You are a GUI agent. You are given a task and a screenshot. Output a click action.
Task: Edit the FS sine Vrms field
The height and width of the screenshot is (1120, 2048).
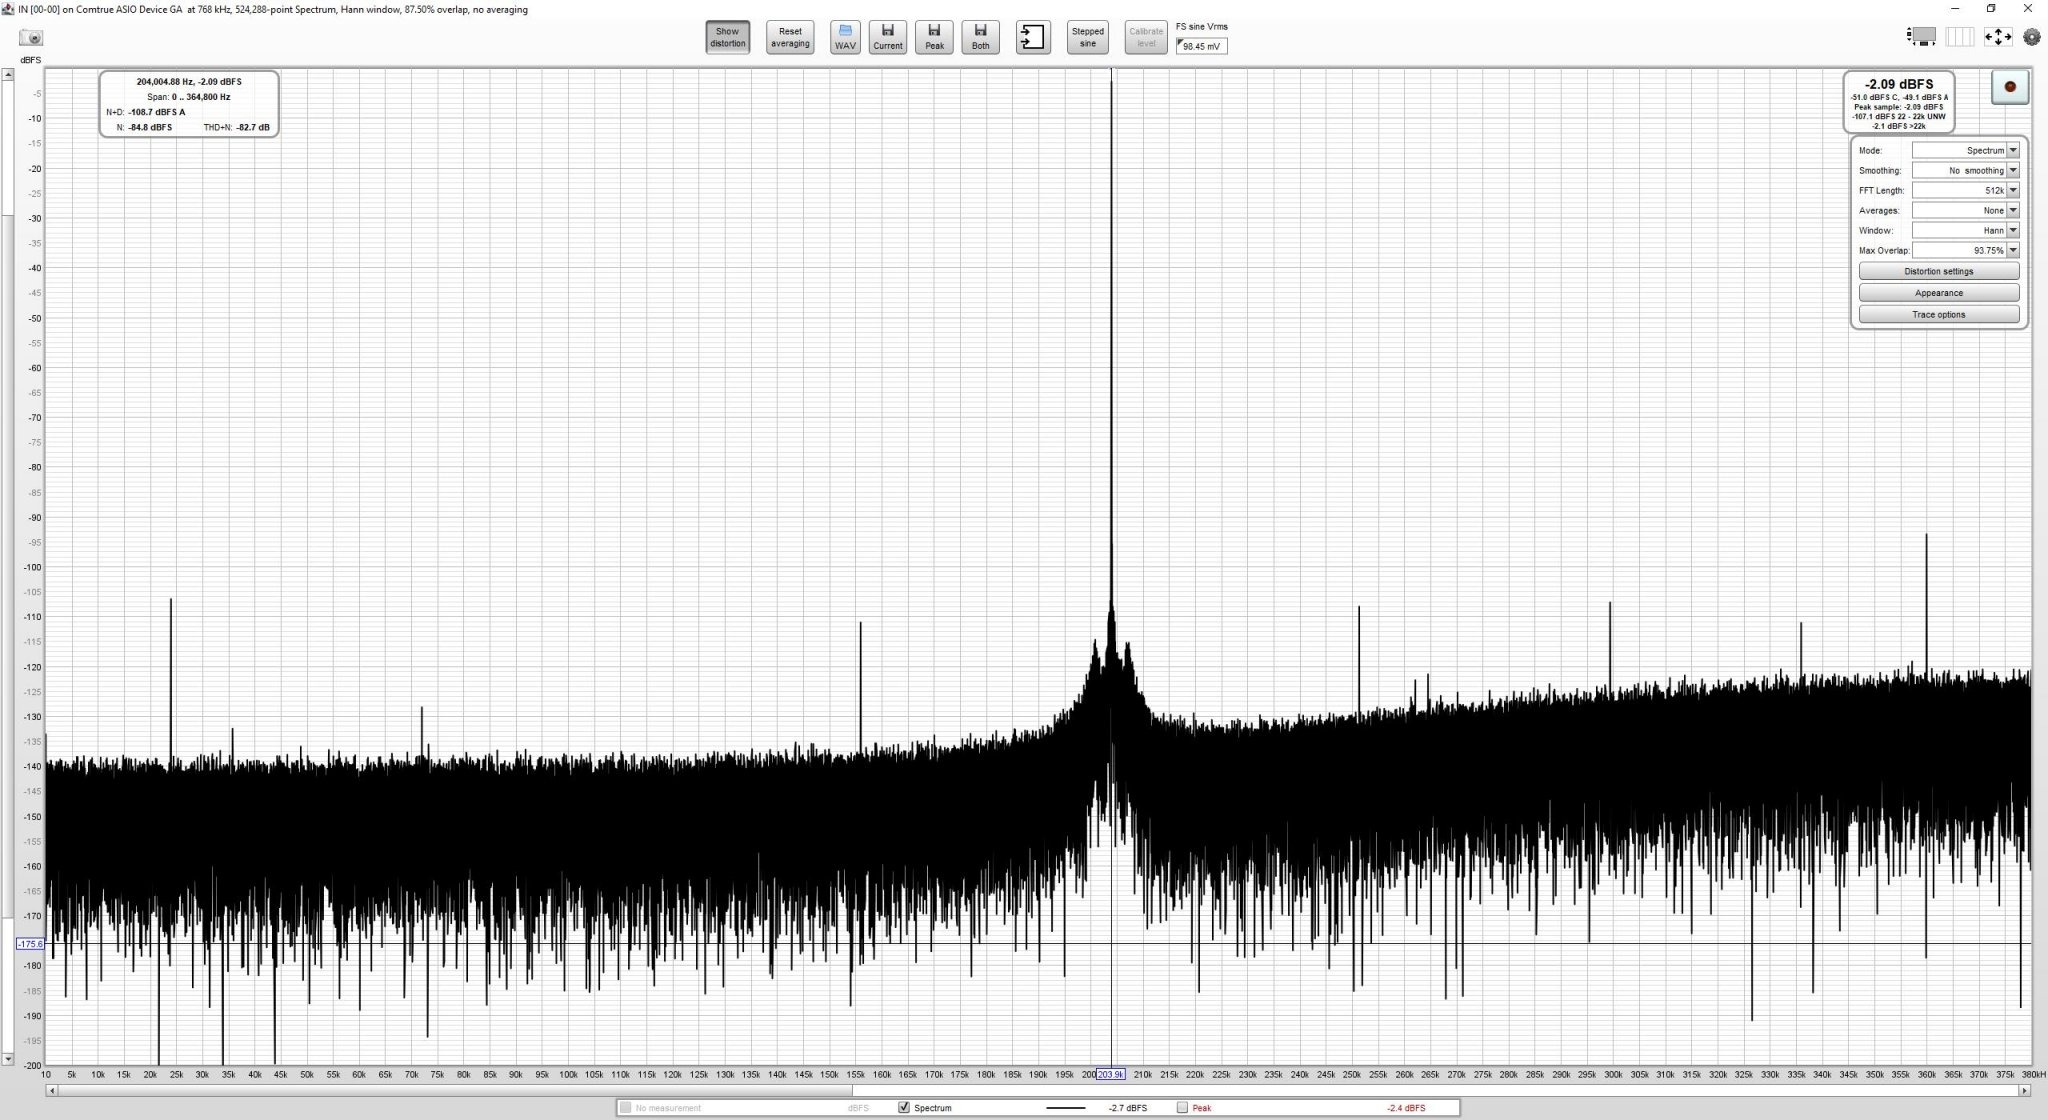[x=1201, y=46]
